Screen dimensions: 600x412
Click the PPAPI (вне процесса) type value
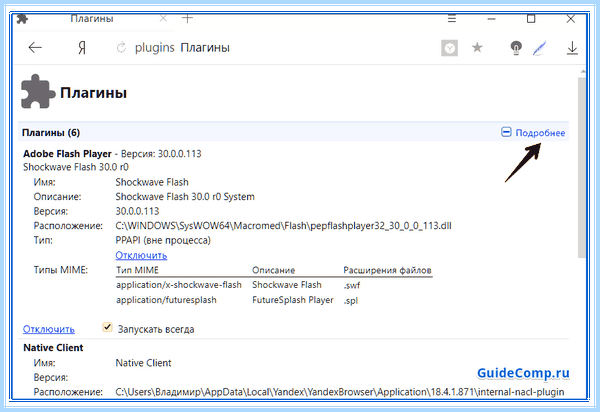(x=163, y=240)
